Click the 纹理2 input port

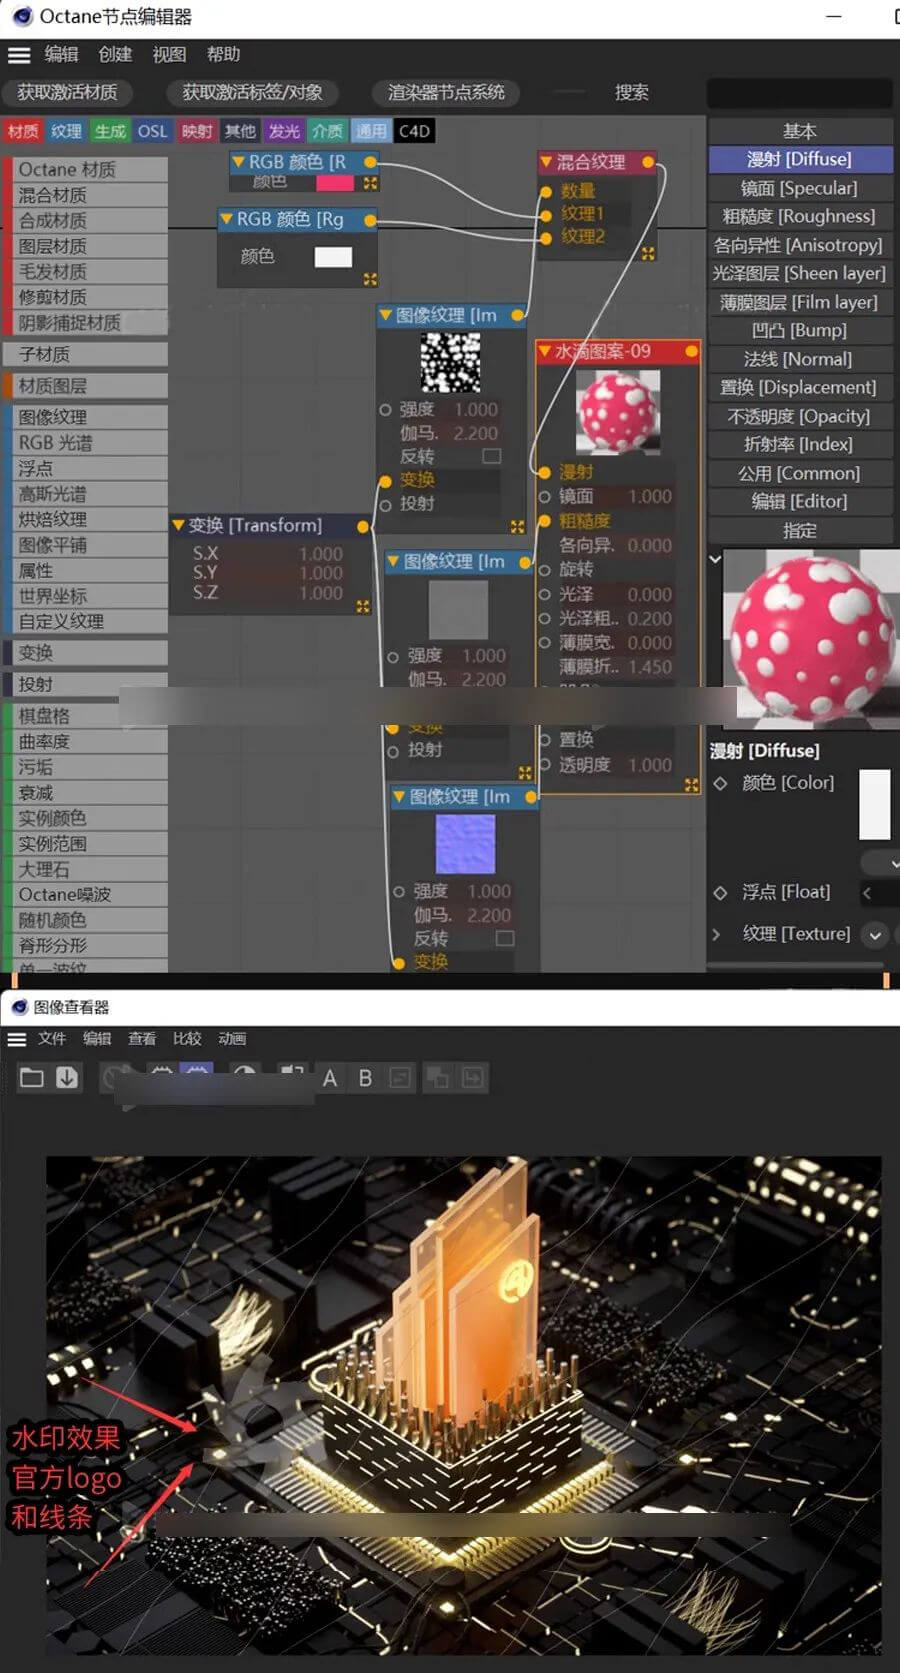click(545, 237)
